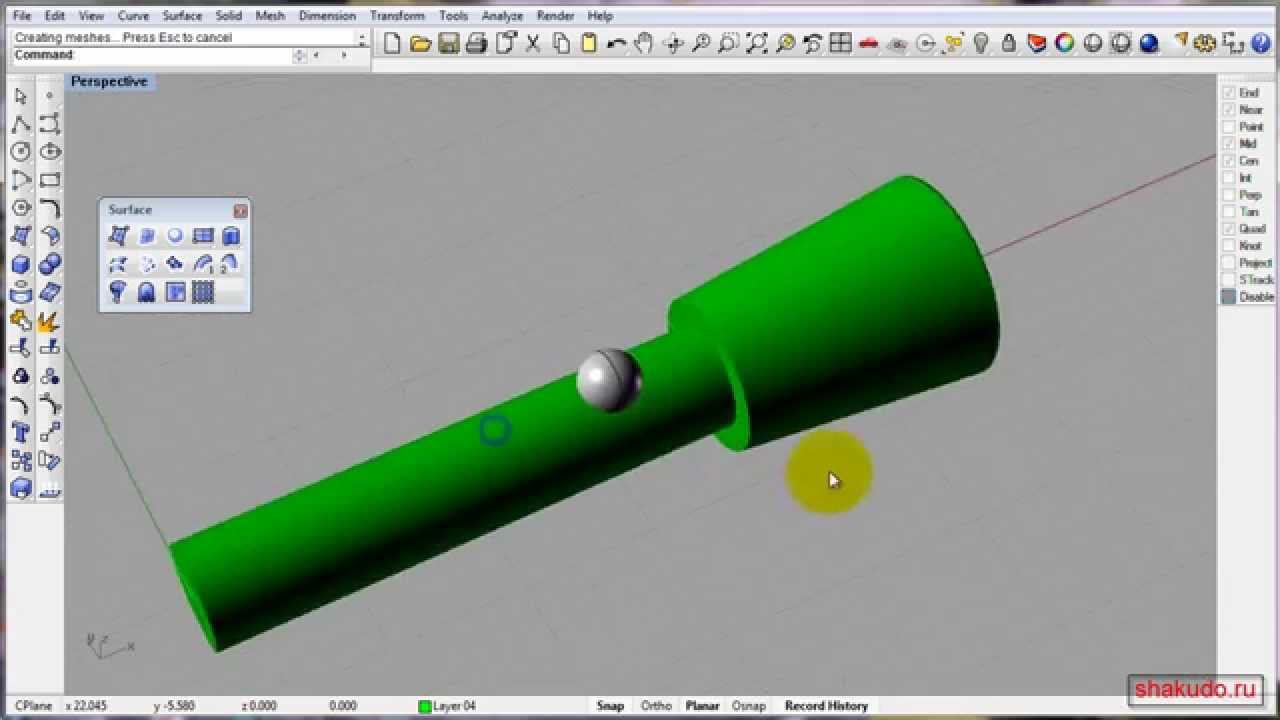Screen dimensions: 1280x720
Task: Click the Zoom Extents icon
Action: pyautogui.click(x=757, y=43)
